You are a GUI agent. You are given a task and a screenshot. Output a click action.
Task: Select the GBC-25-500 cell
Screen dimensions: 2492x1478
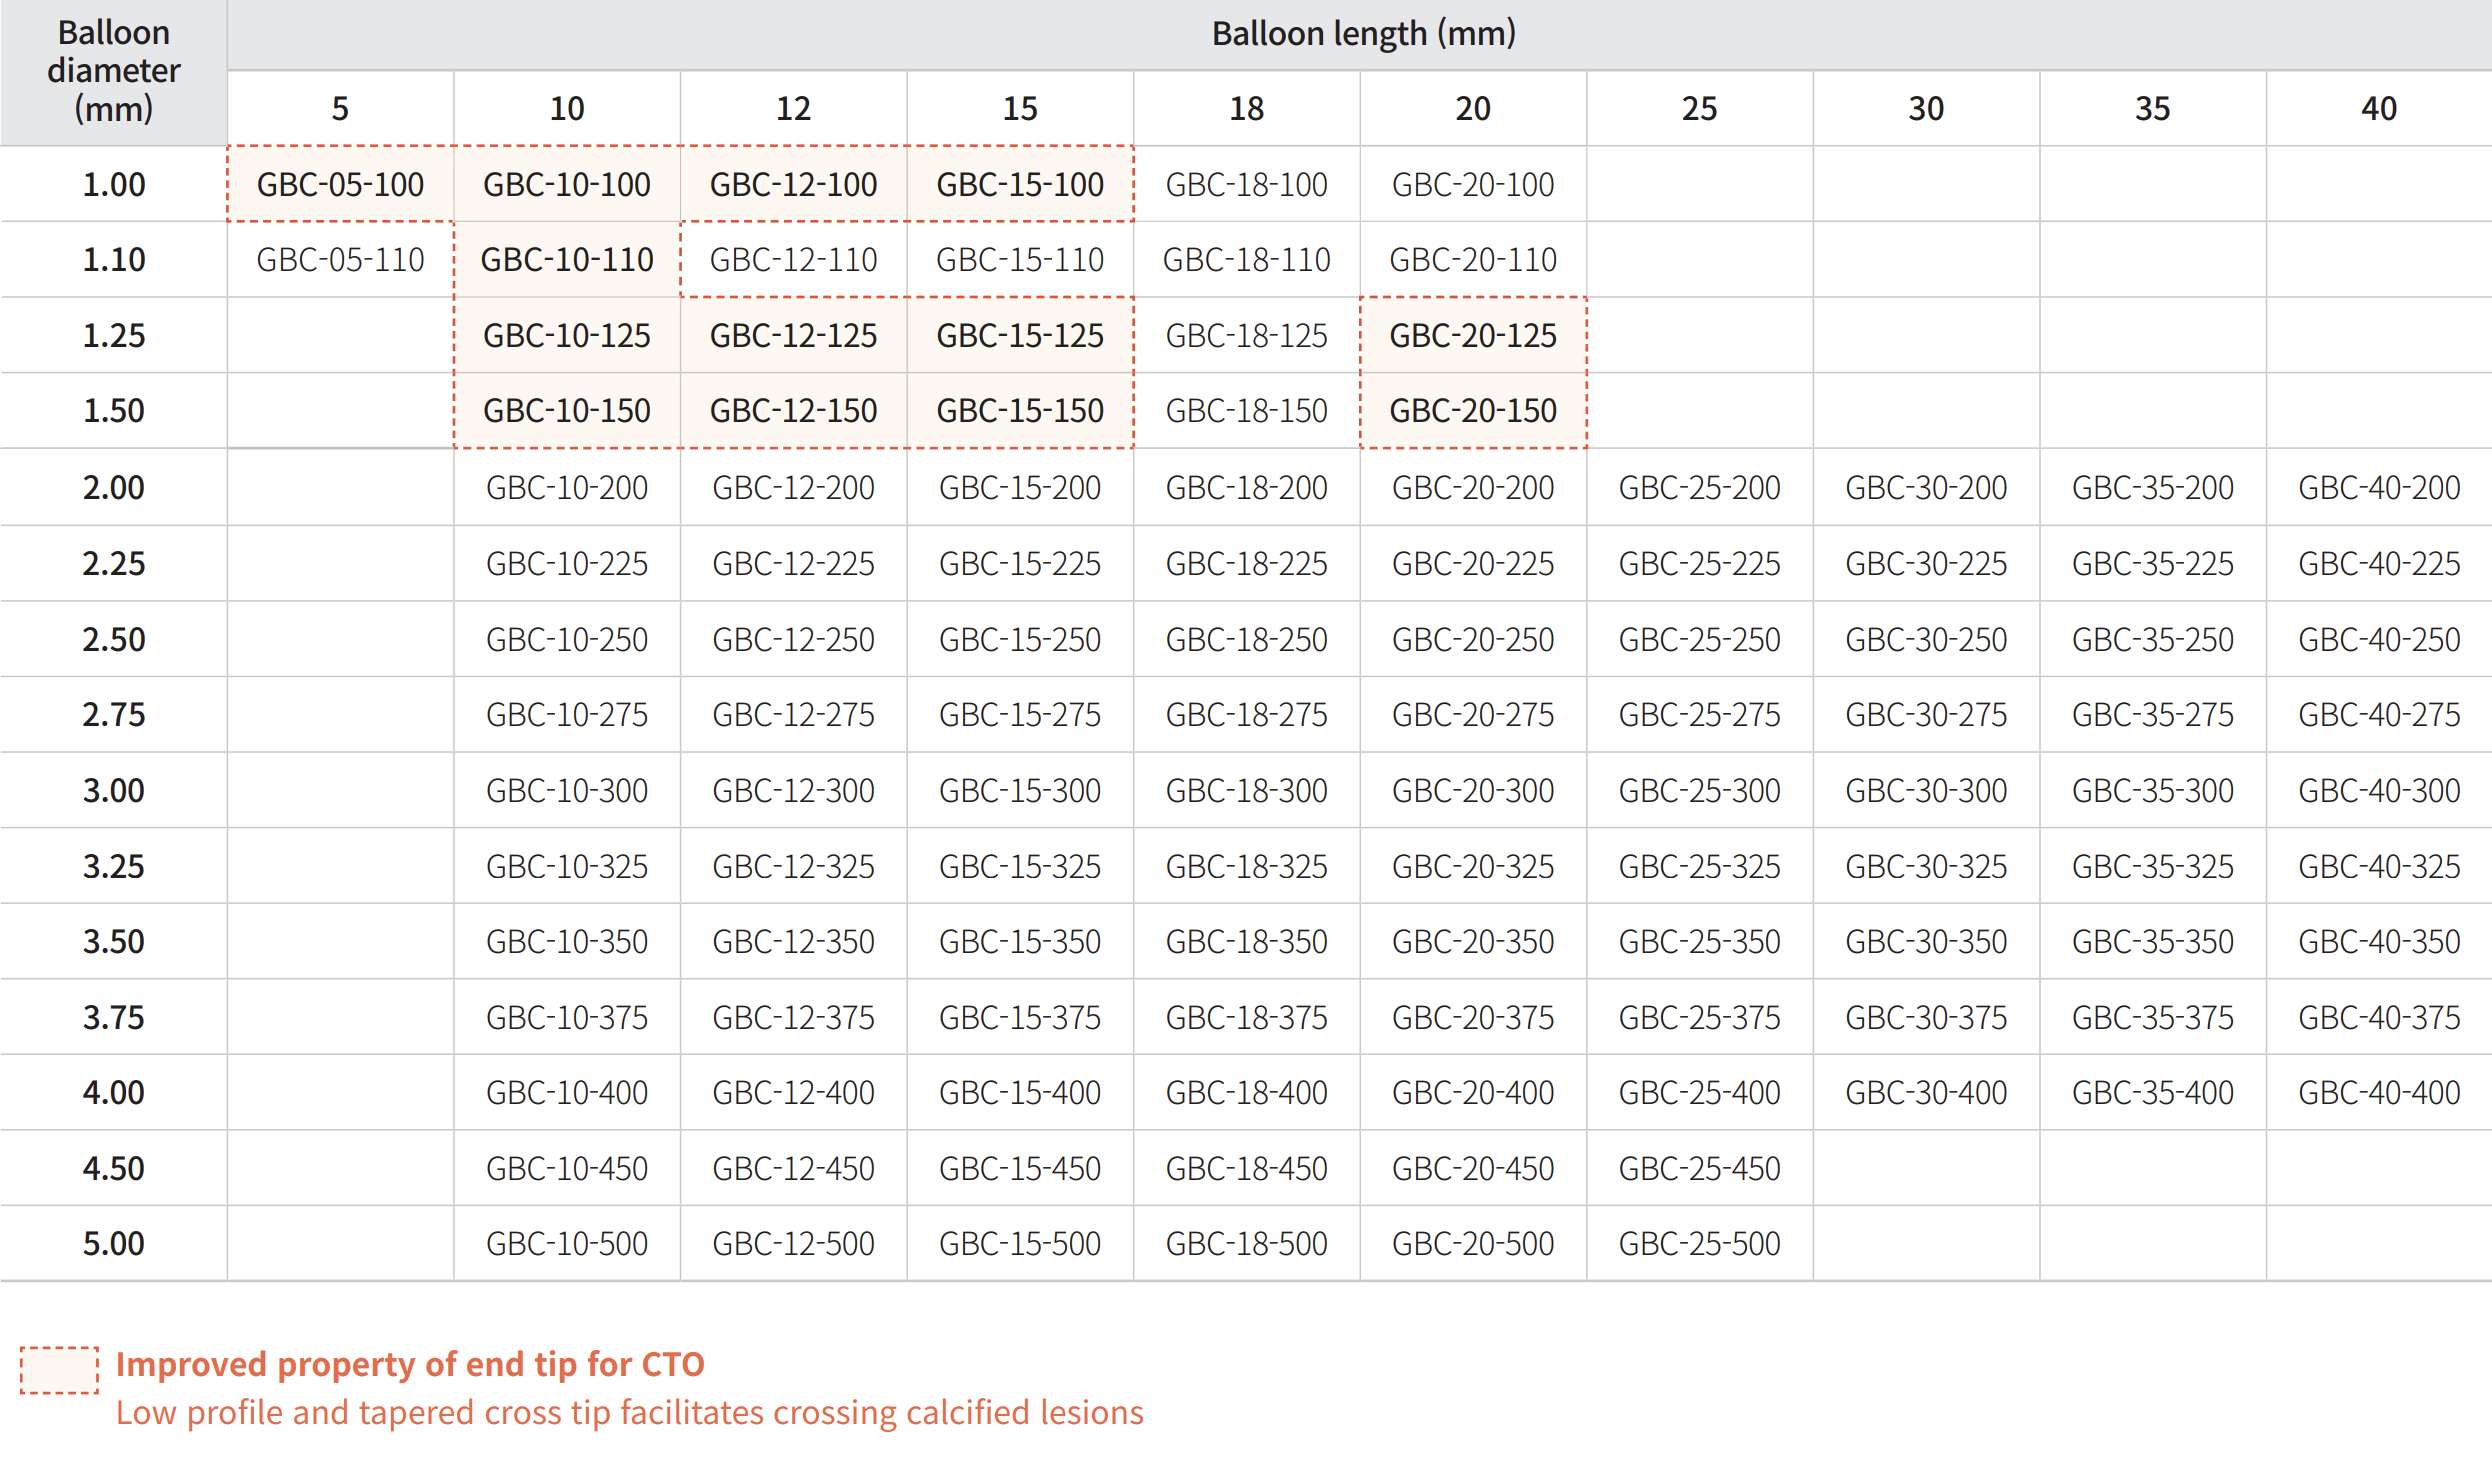click(1699, 1244)
